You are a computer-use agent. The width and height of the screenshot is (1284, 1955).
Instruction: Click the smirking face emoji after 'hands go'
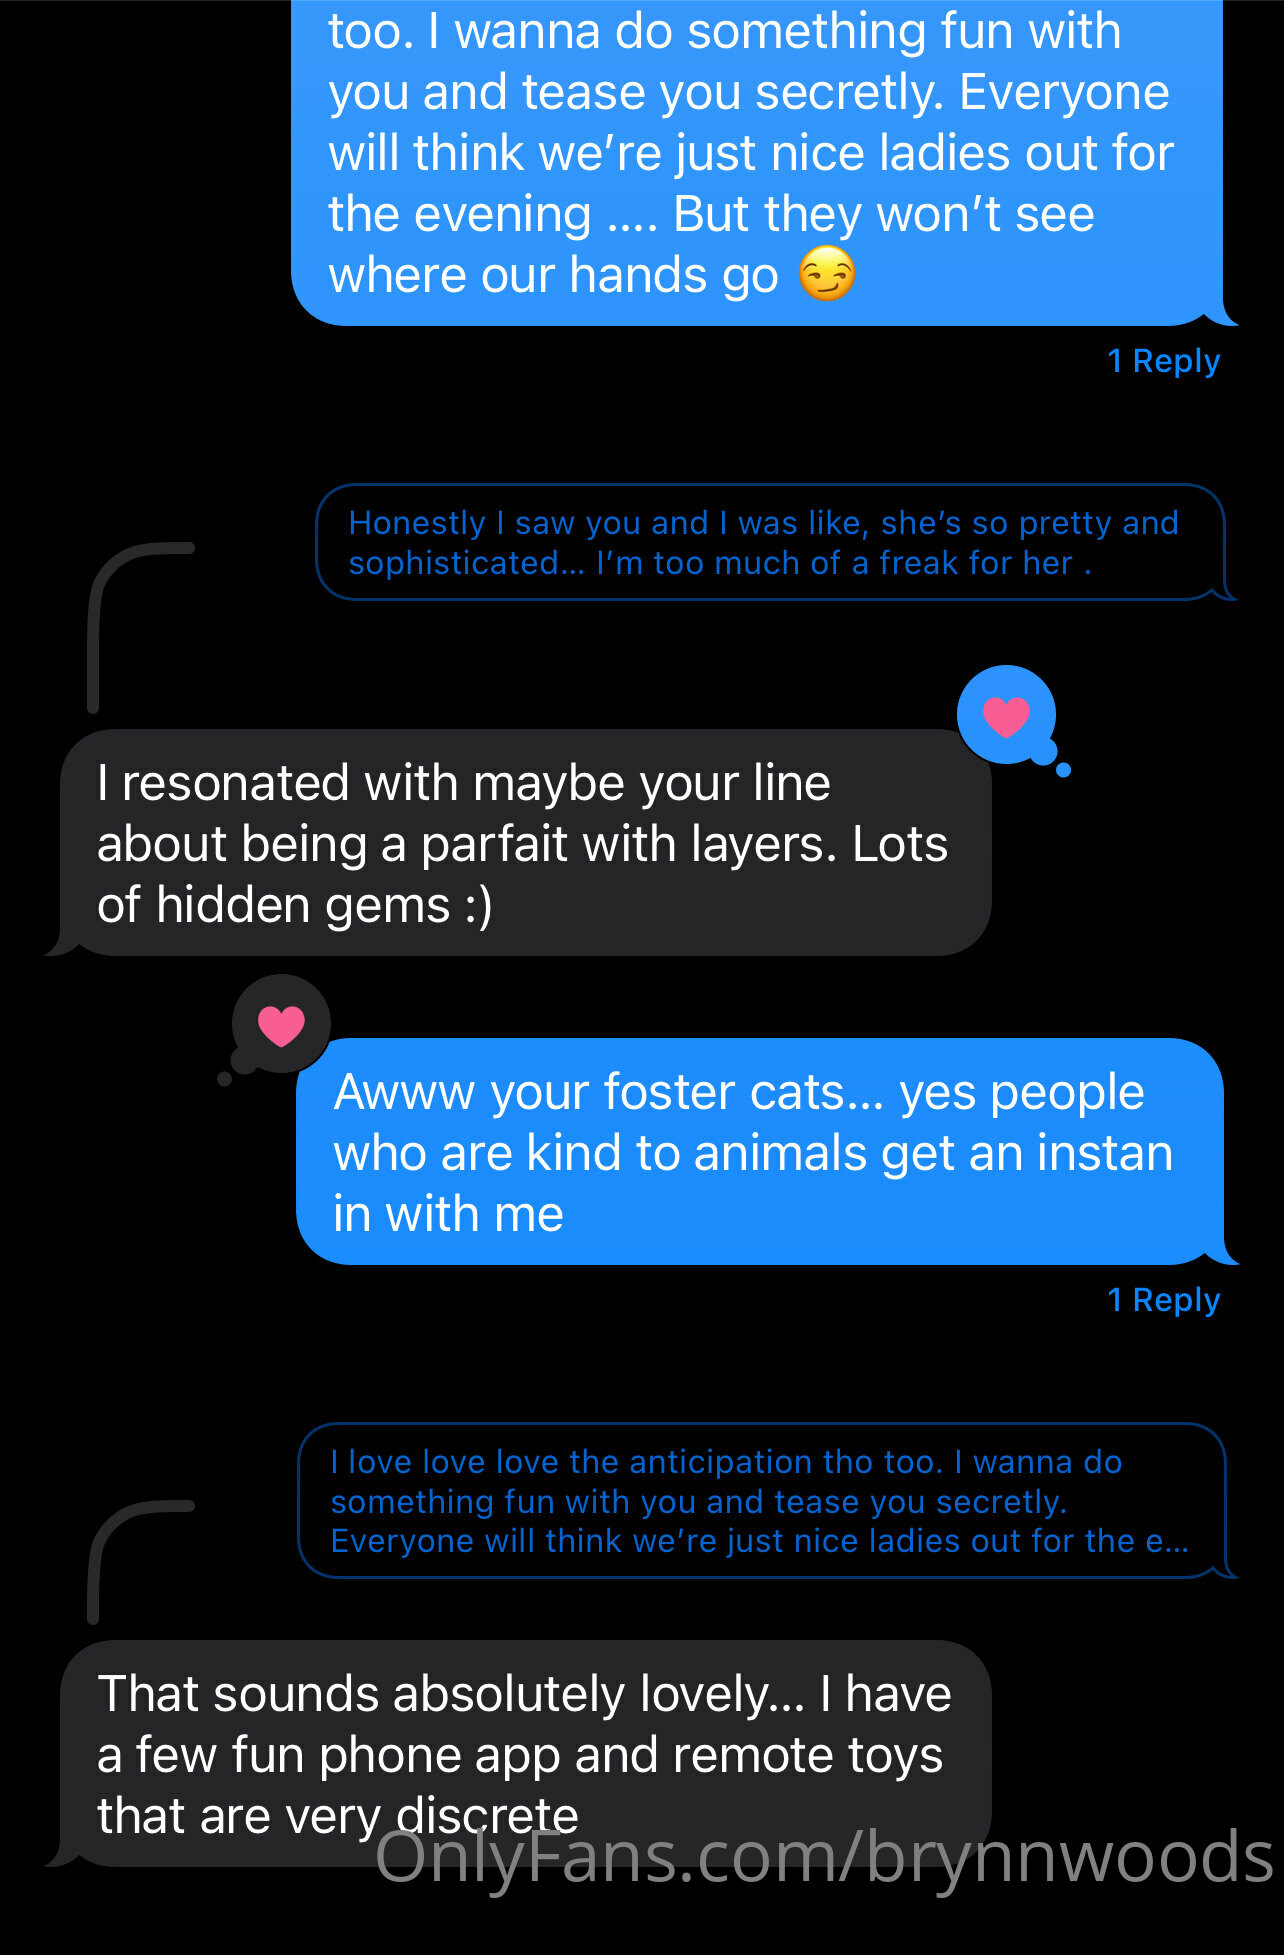(827, 275)
